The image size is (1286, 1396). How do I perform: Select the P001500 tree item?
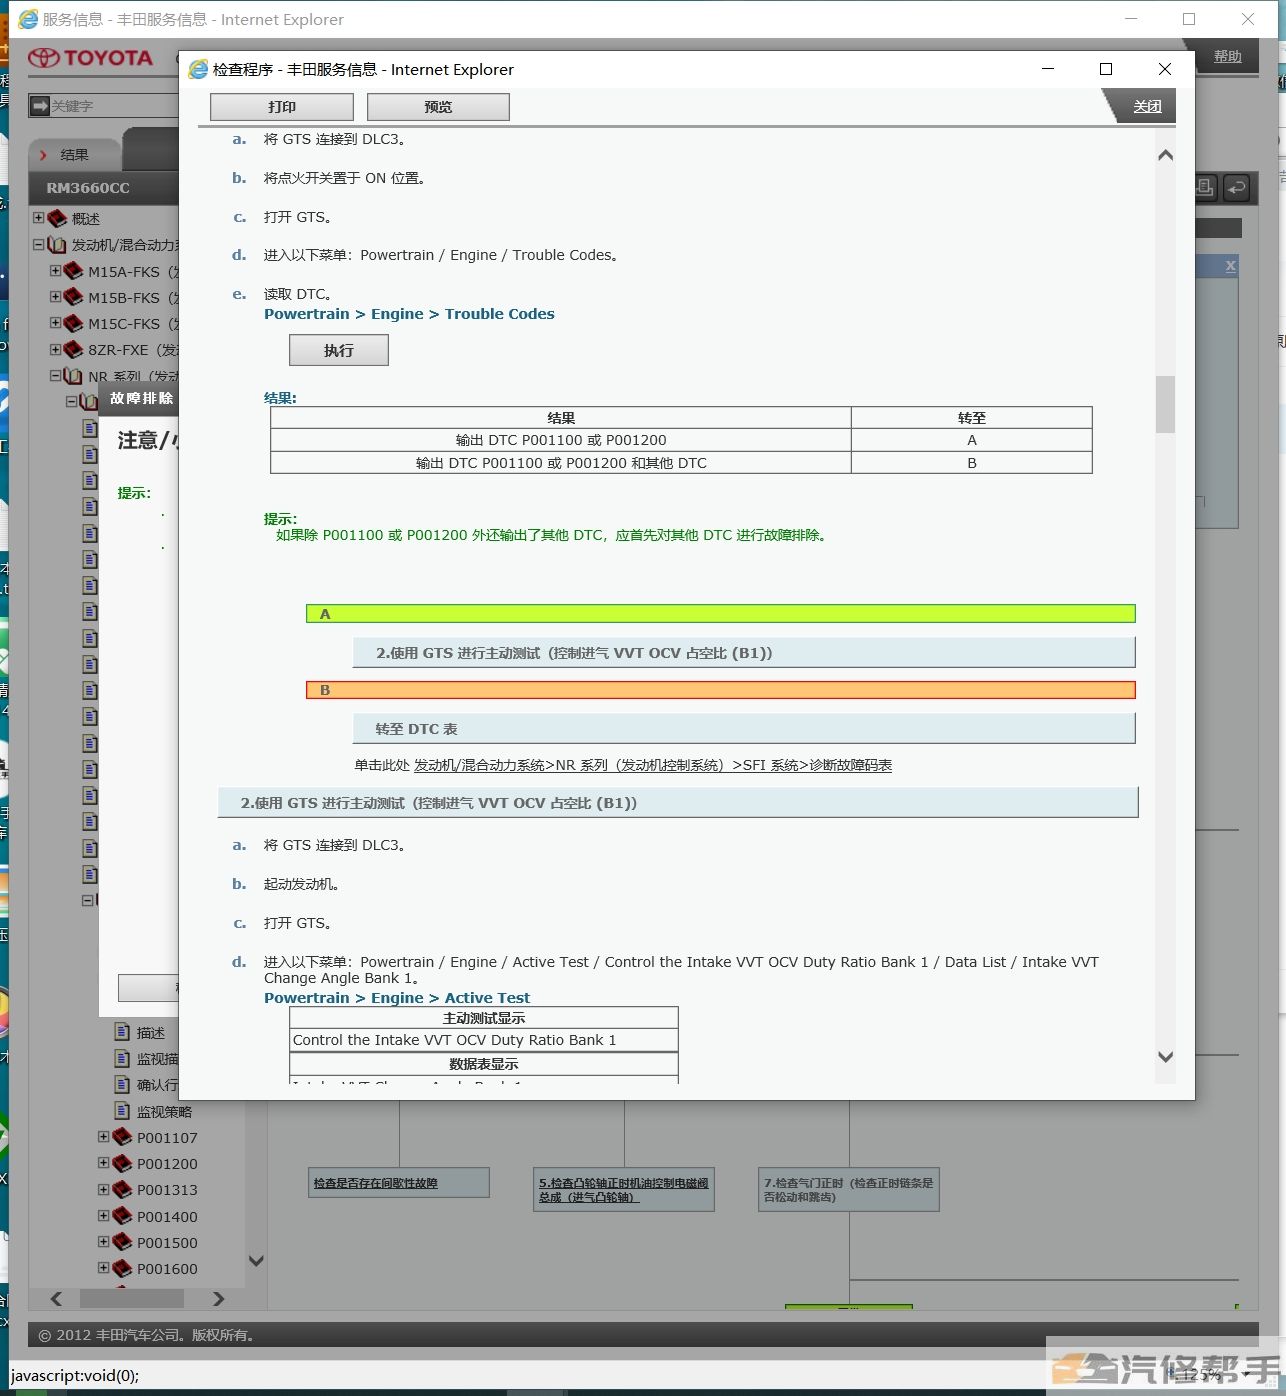pos(167,1243)
